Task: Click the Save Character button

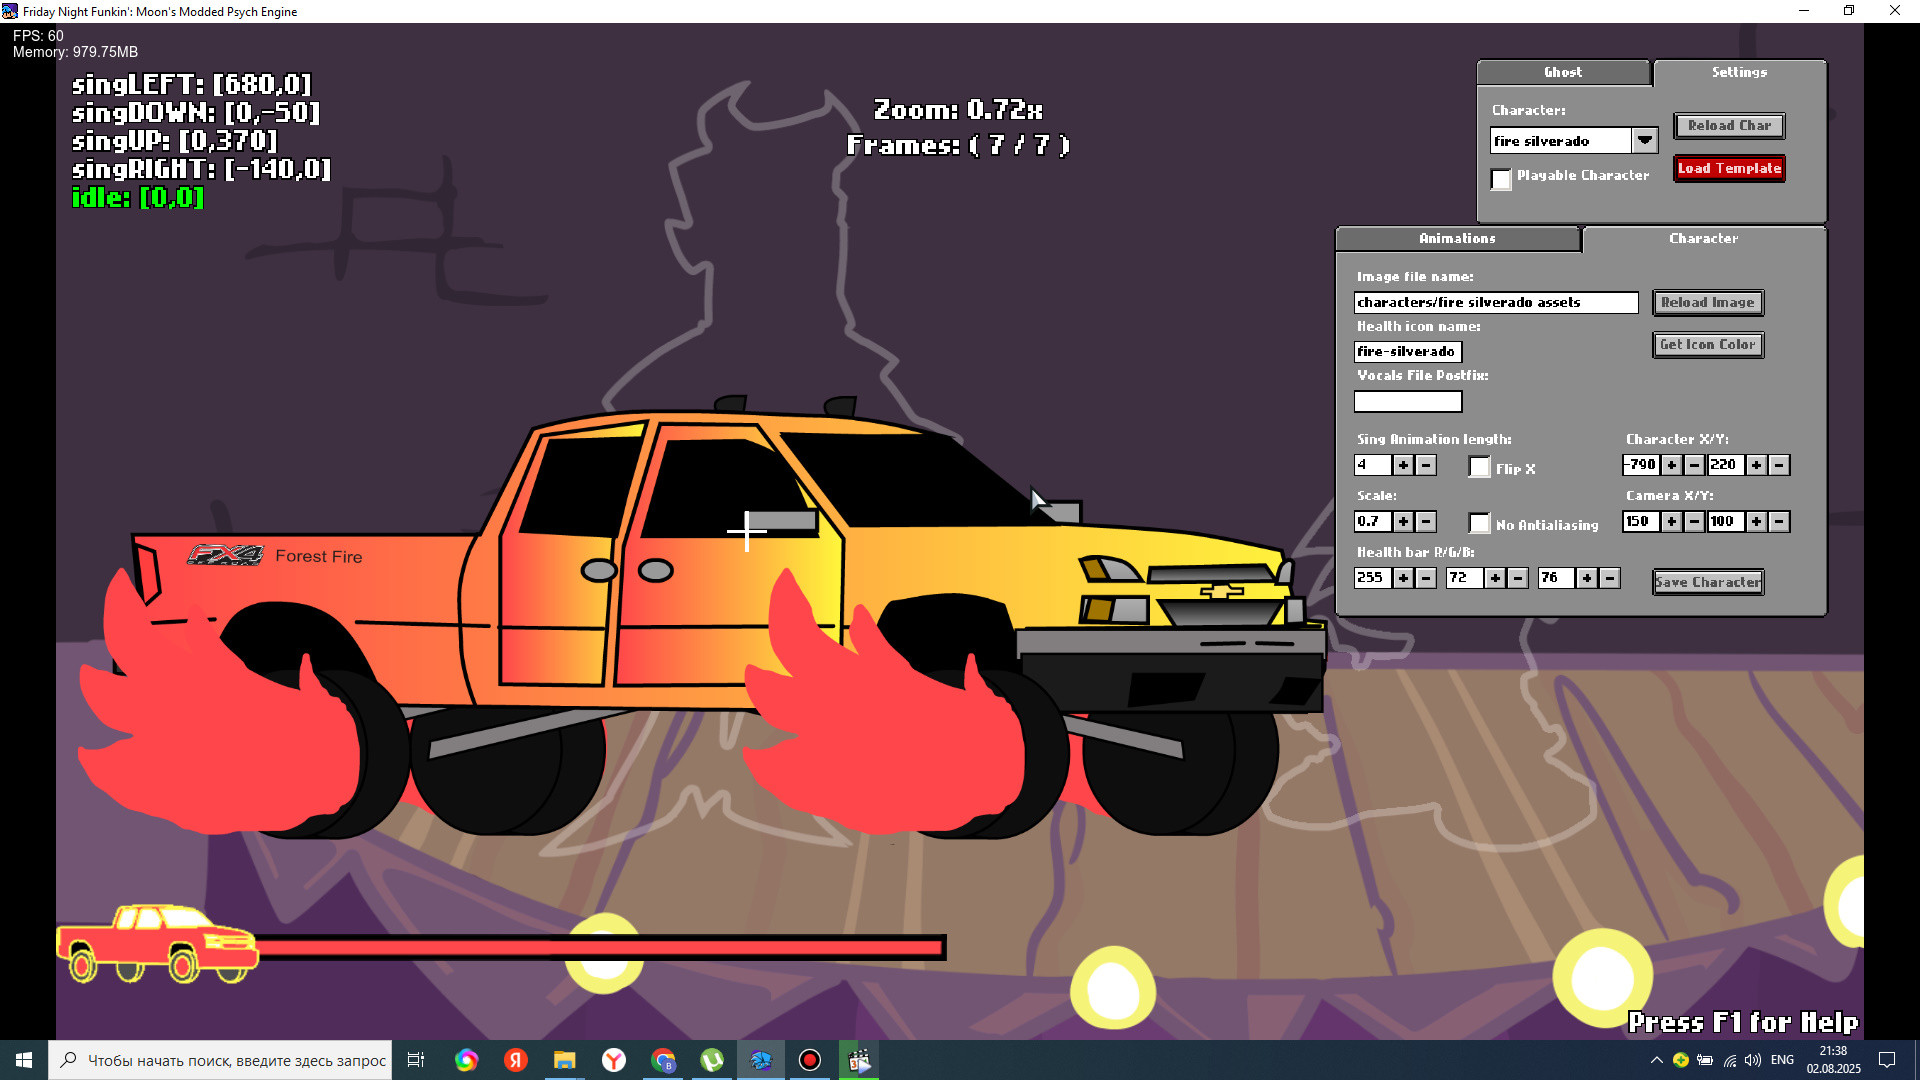Action: pos(1707,582)
